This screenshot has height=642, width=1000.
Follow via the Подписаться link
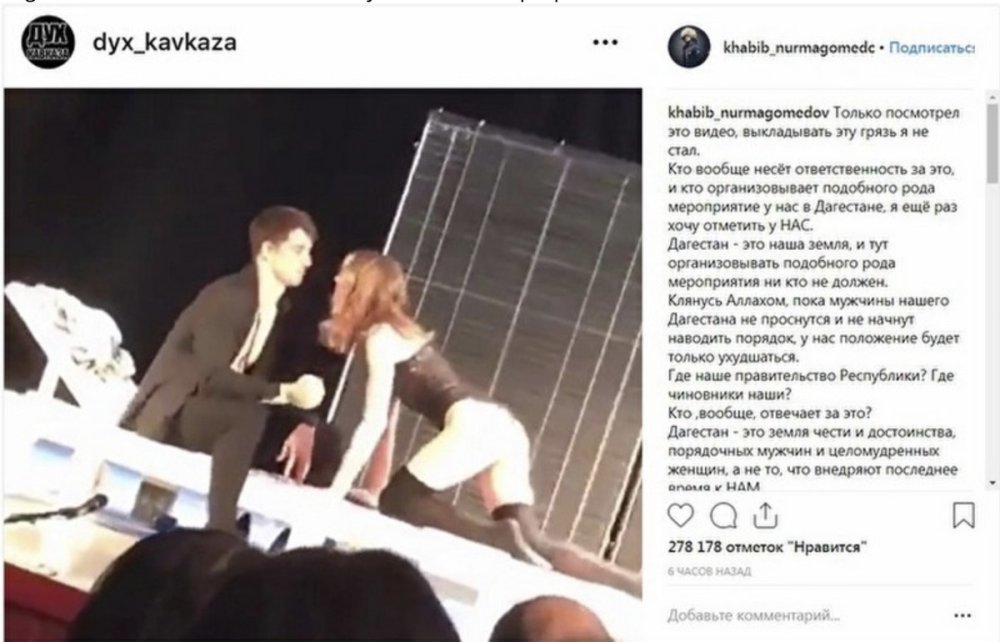pos(931,48)
